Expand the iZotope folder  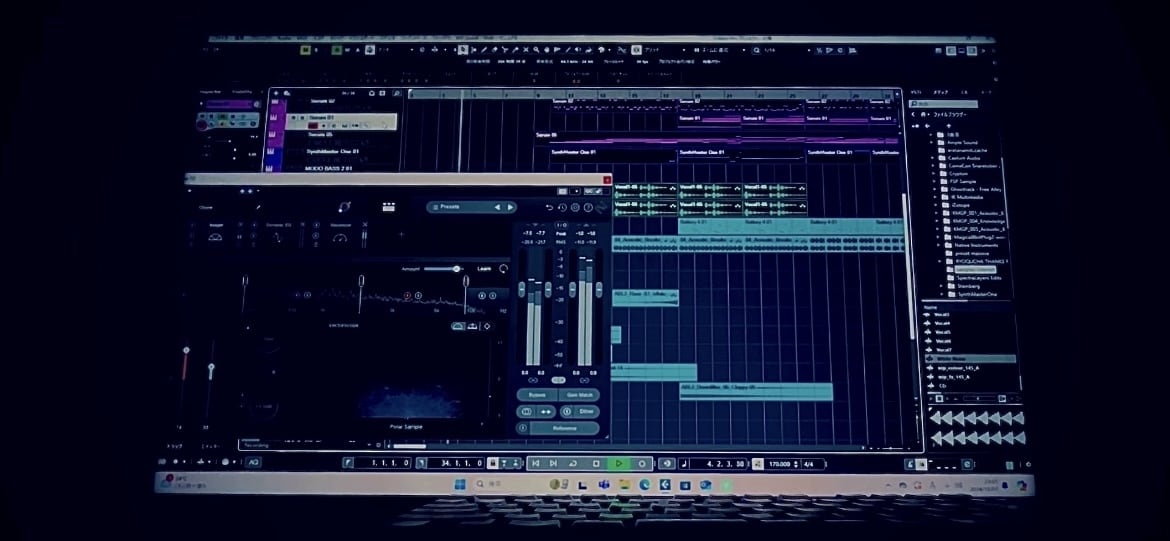935,205
